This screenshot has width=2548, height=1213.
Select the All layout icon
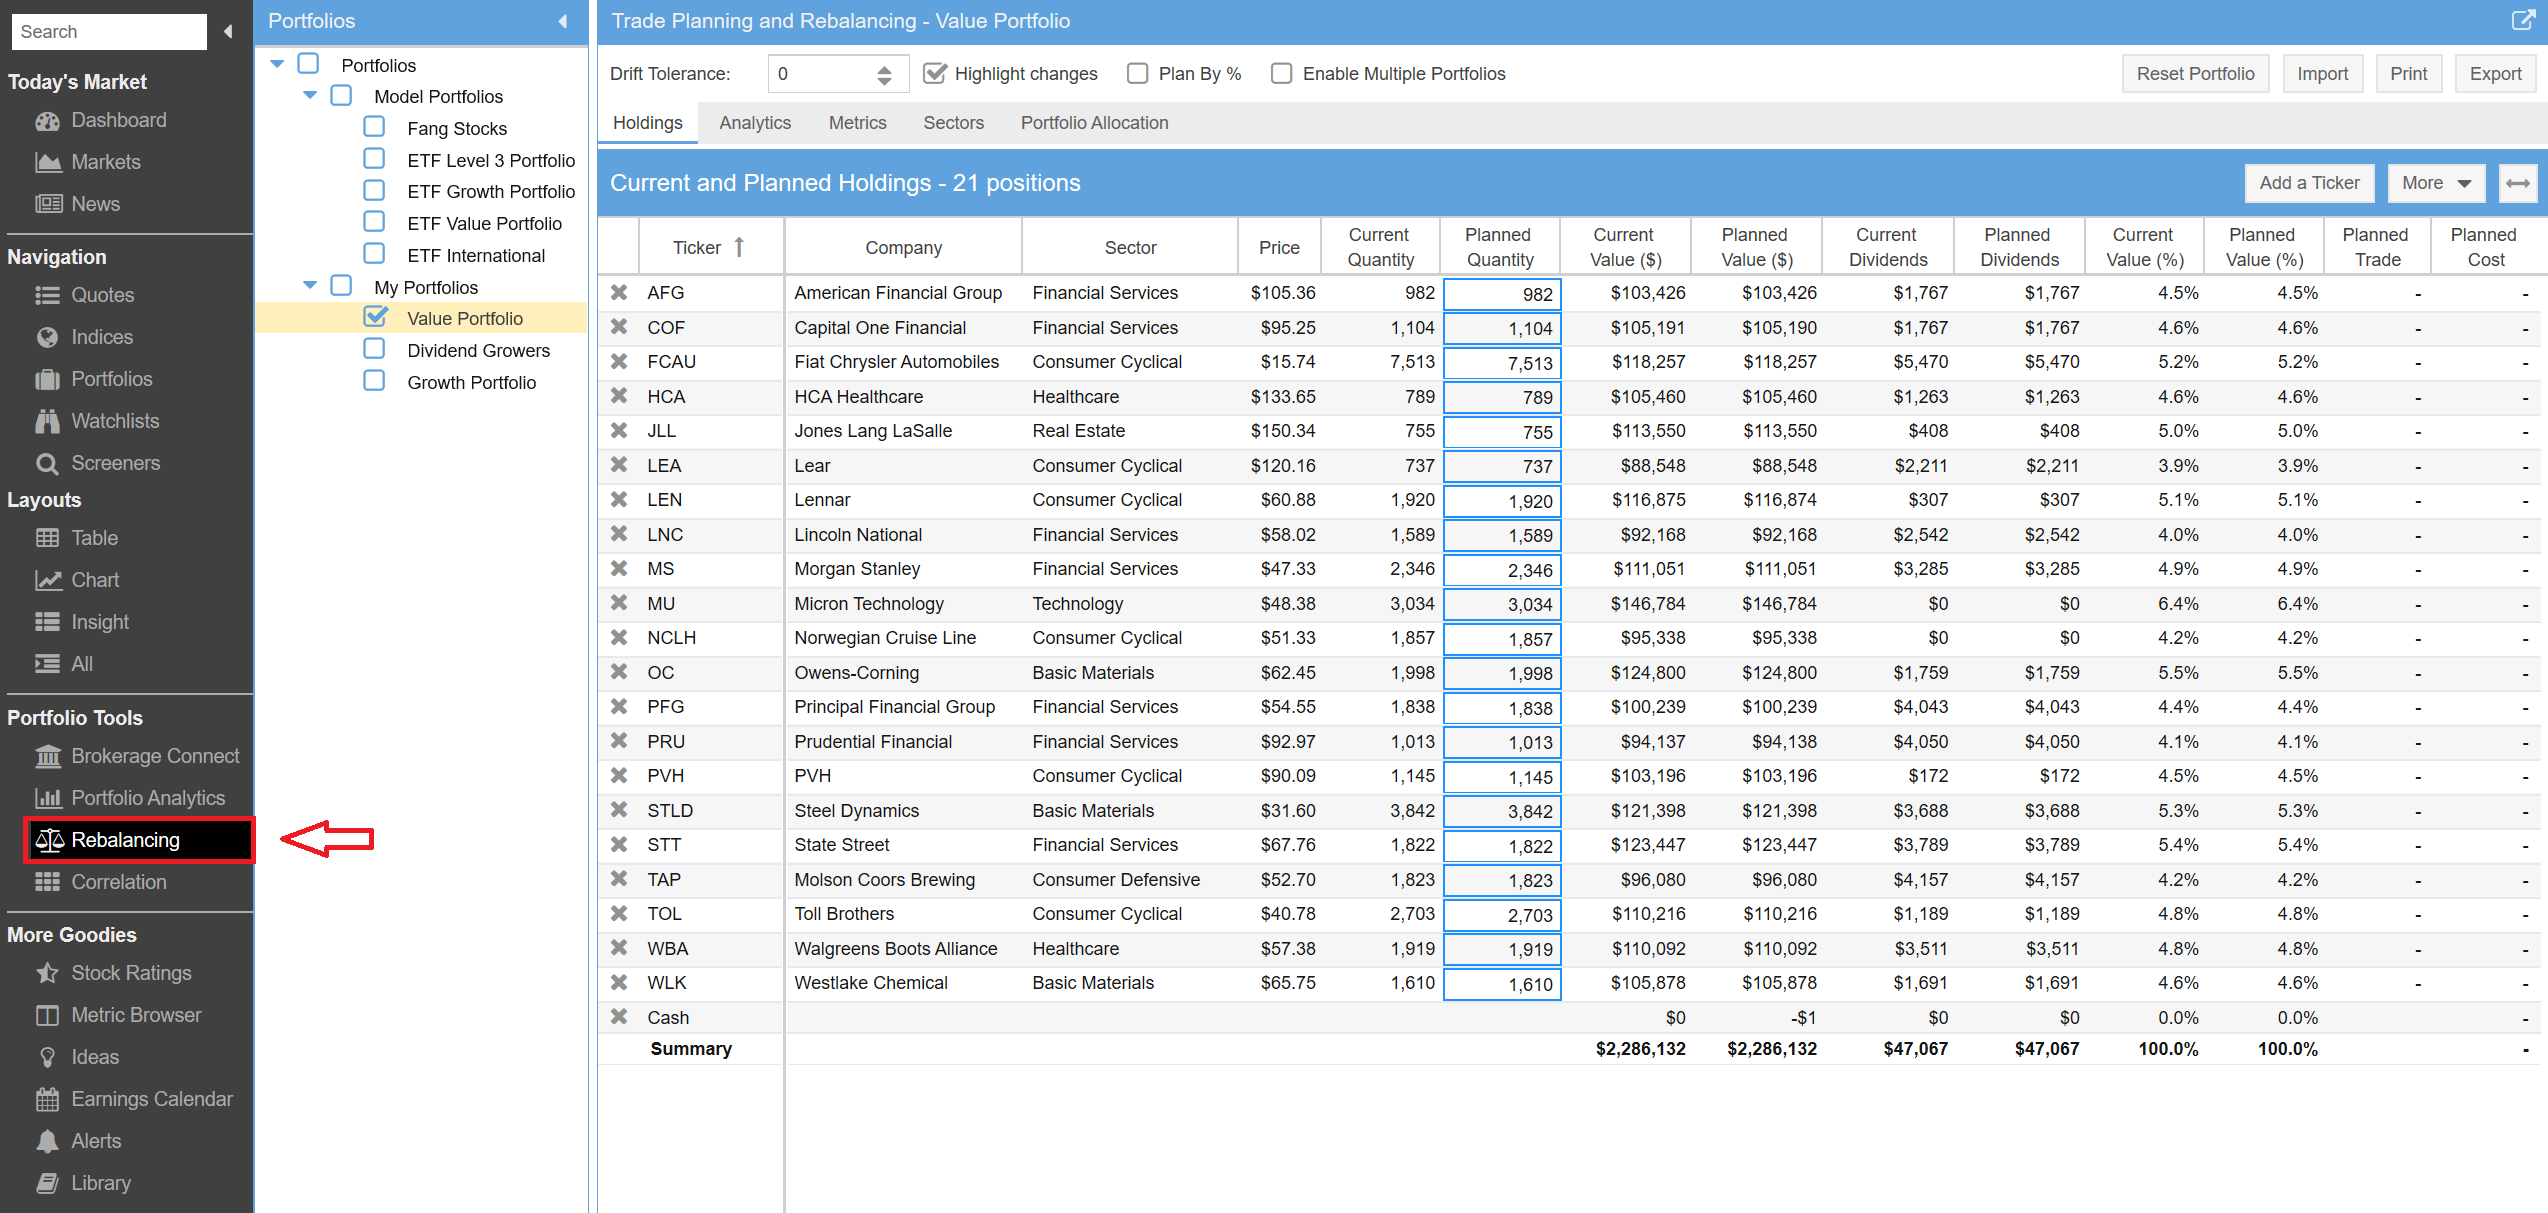click(47, 664)
